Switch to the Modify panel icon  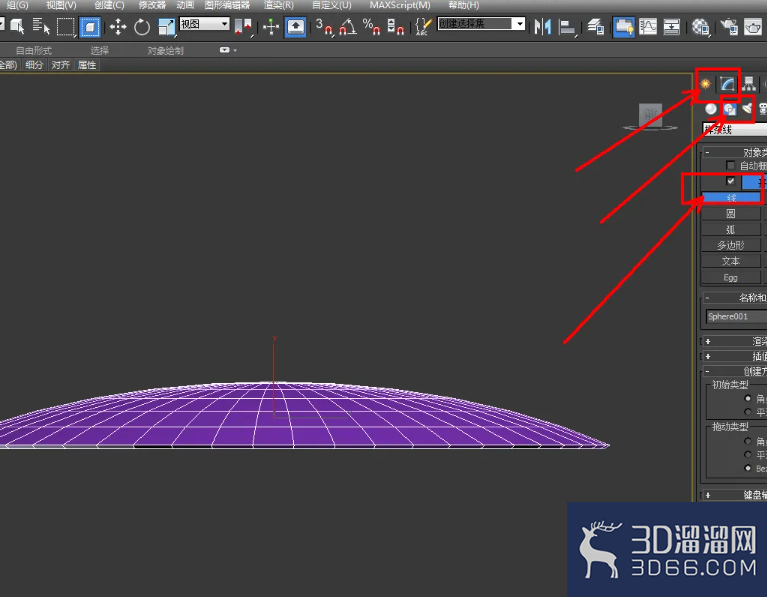coord(727,84)
